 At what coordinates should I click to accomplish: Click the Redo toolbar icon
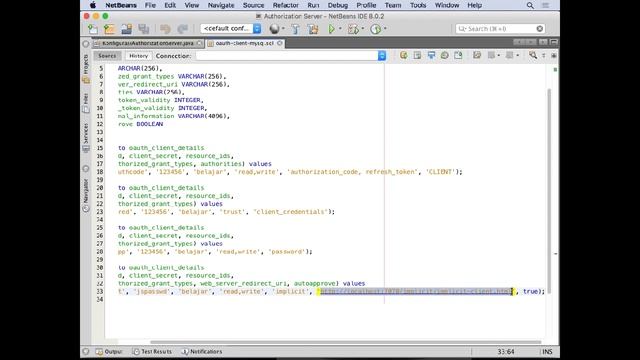click(x=182, y=29)
